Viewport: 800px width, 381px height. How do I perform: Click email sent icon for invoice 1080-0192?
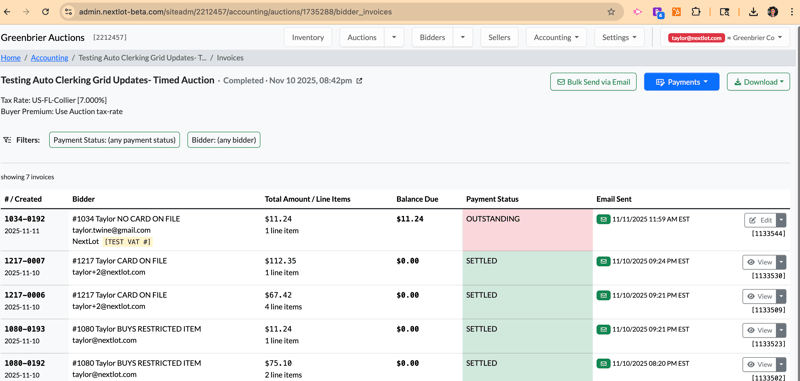click(x=604, y=364)
